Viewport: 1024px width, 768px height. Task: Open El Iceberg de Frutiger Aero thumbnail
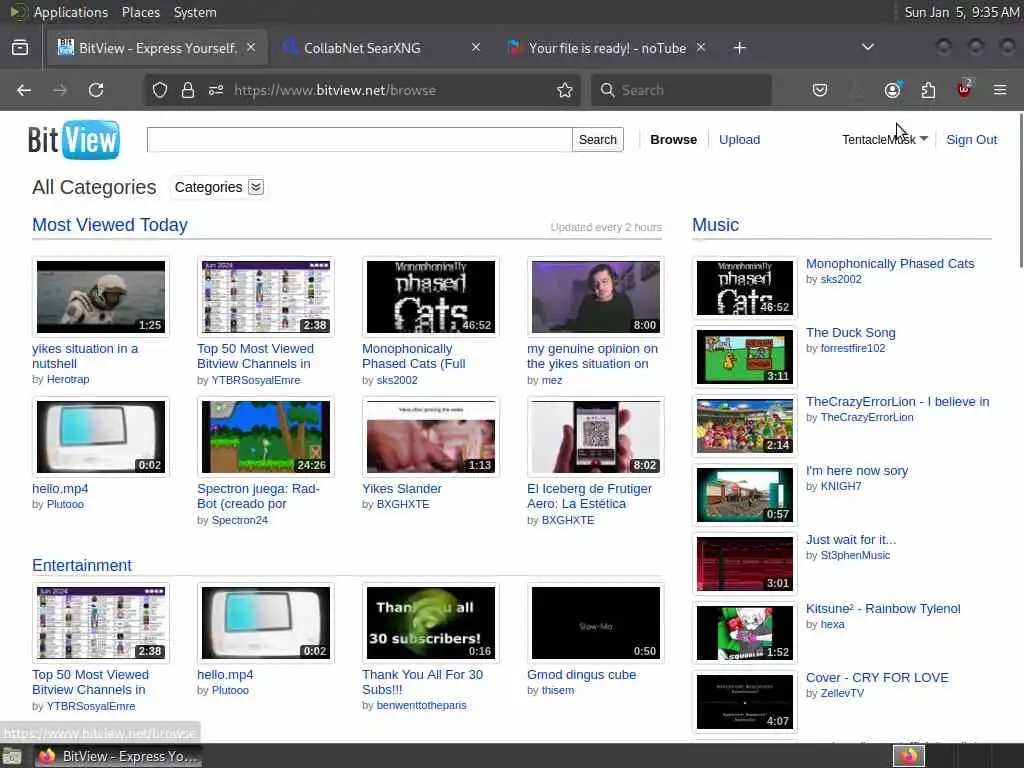(x=596, y=437)
